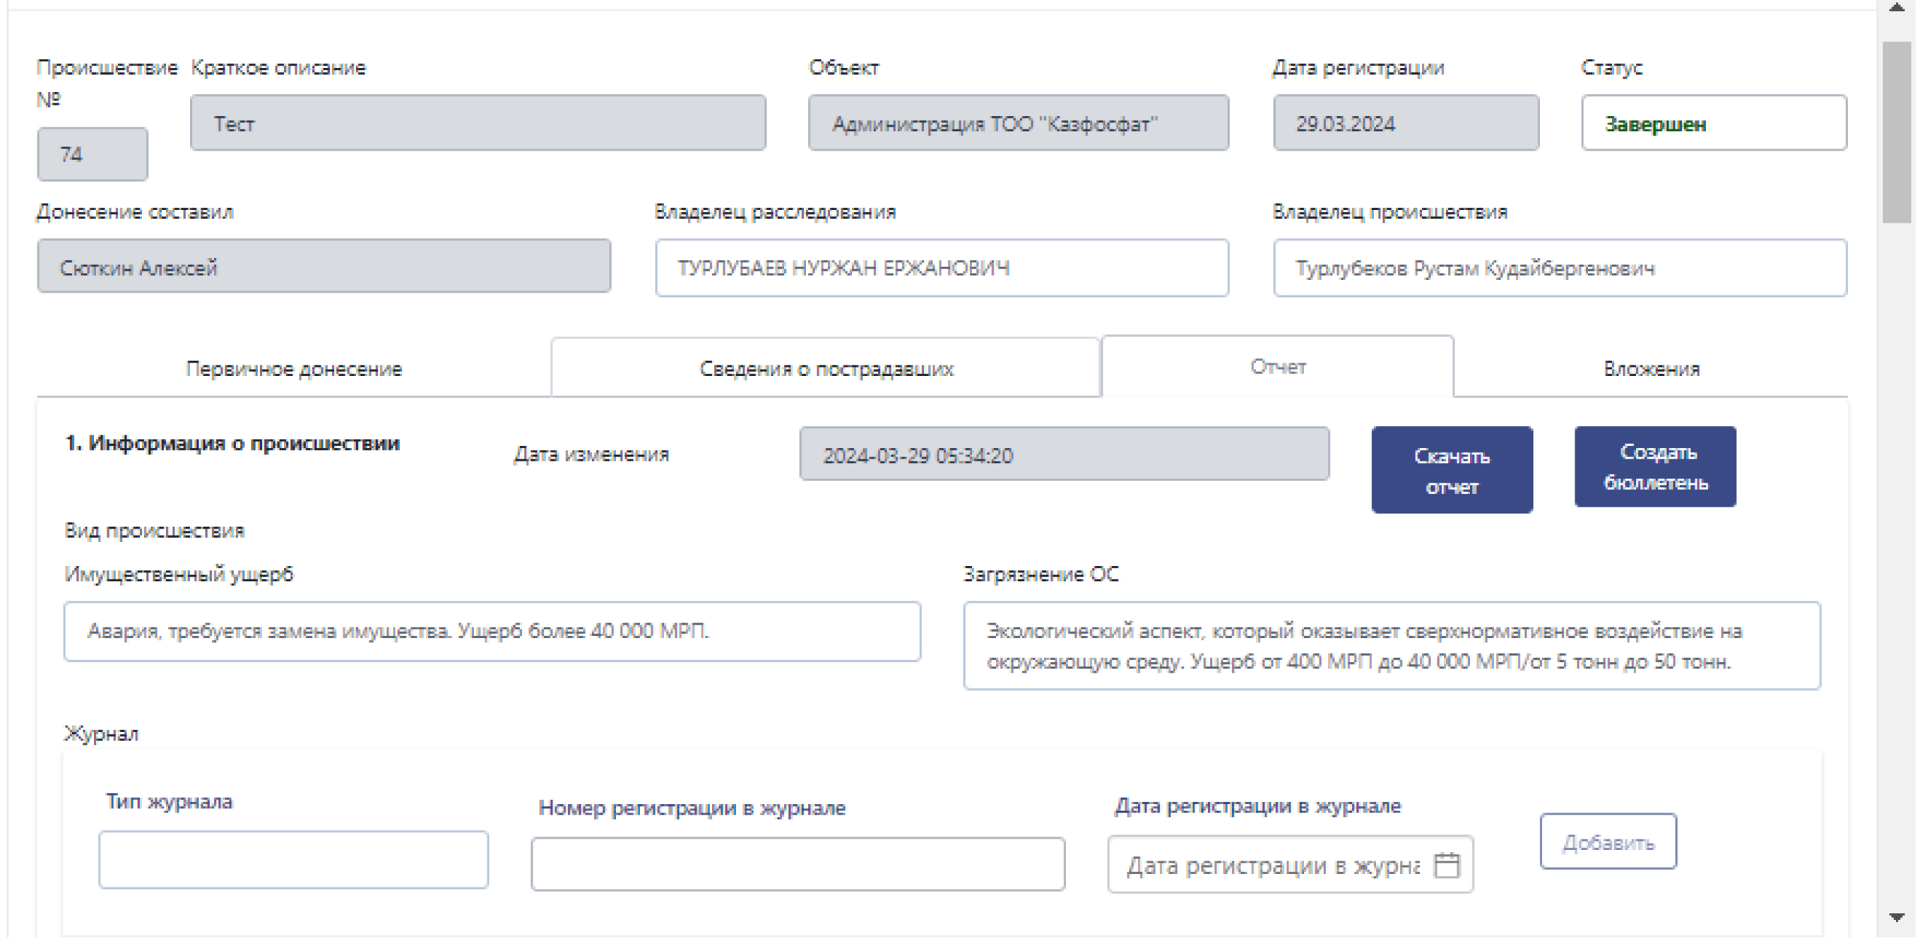Screen dimensions: 1920x940
Task: Open the Загрязнение ОС selection field
Action: pos(1392,646)
